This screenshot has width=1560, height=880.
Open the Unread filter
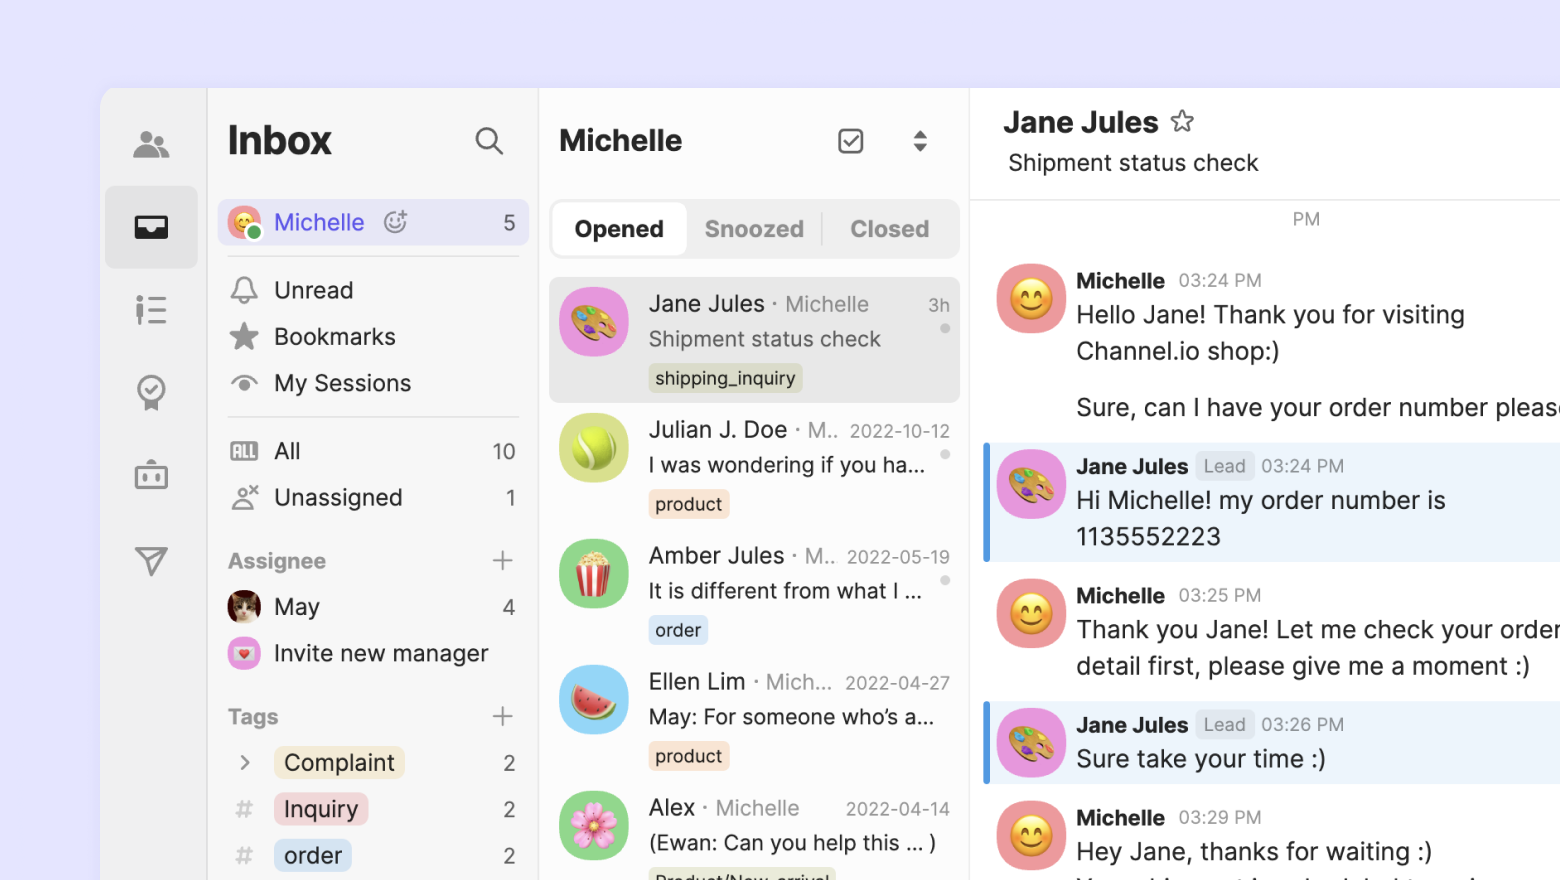(374, 290)
